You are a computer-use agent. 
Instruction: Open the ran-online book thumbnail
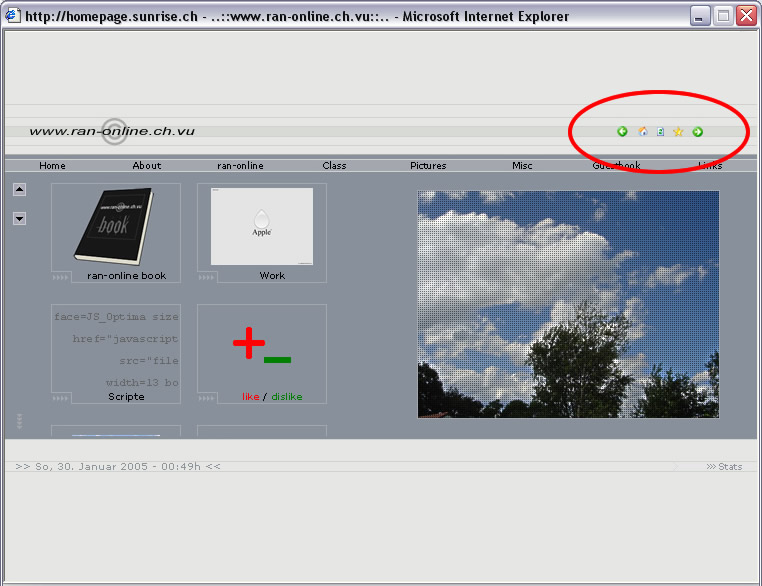113,227
